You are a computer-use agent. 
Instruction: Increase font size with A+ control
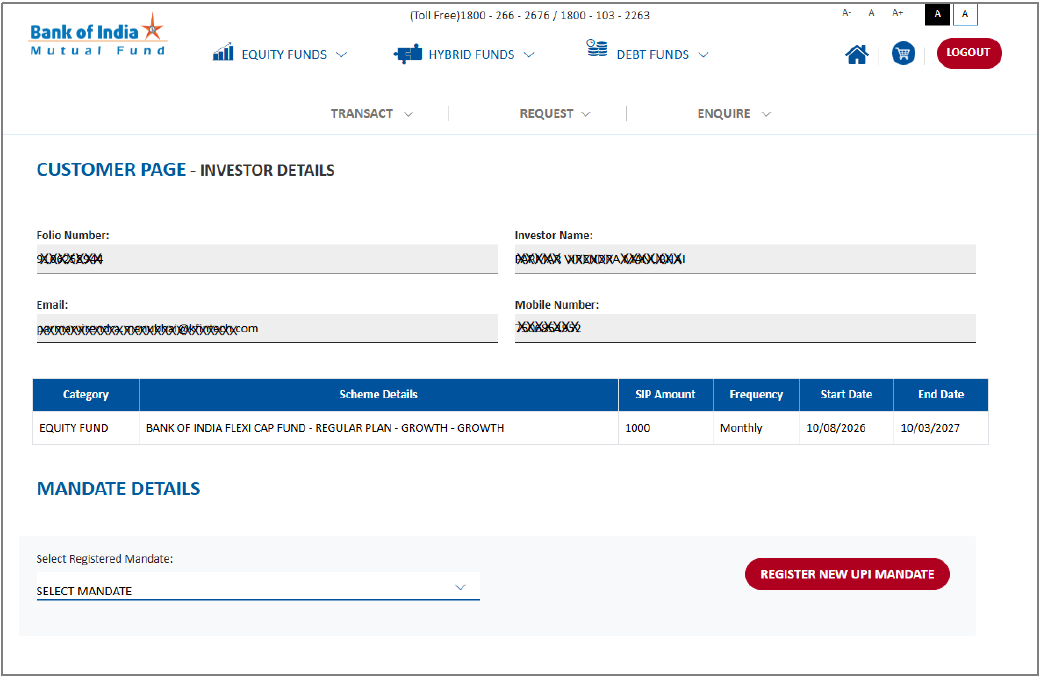pyautogui.click(x=898, y=13)
